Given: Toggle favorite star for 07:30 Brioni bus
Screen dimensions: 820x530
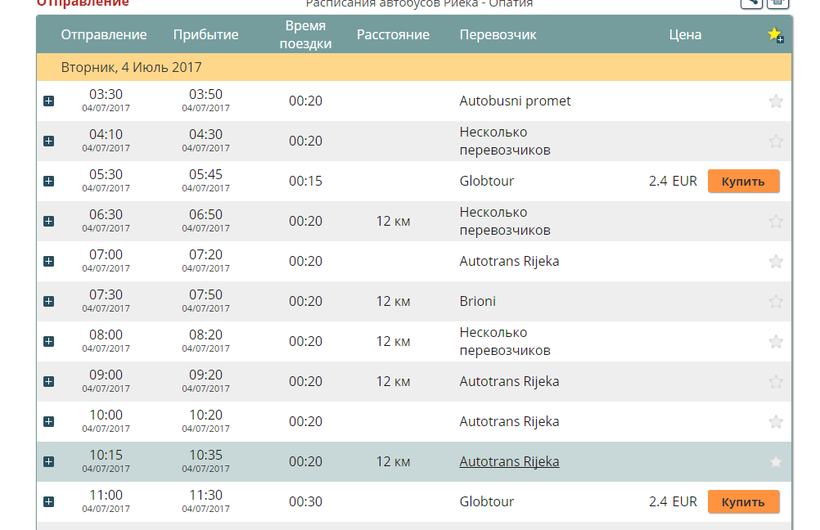Looking at the screenshot, I should coord(776,302).
